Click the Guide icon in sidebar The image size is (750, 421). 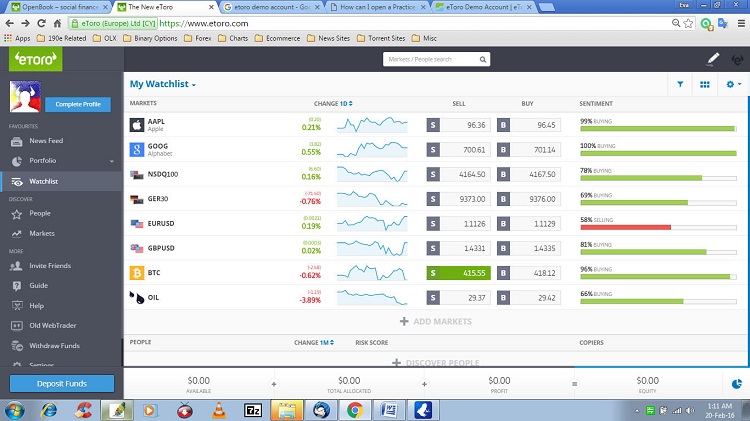tap(17, 286)
